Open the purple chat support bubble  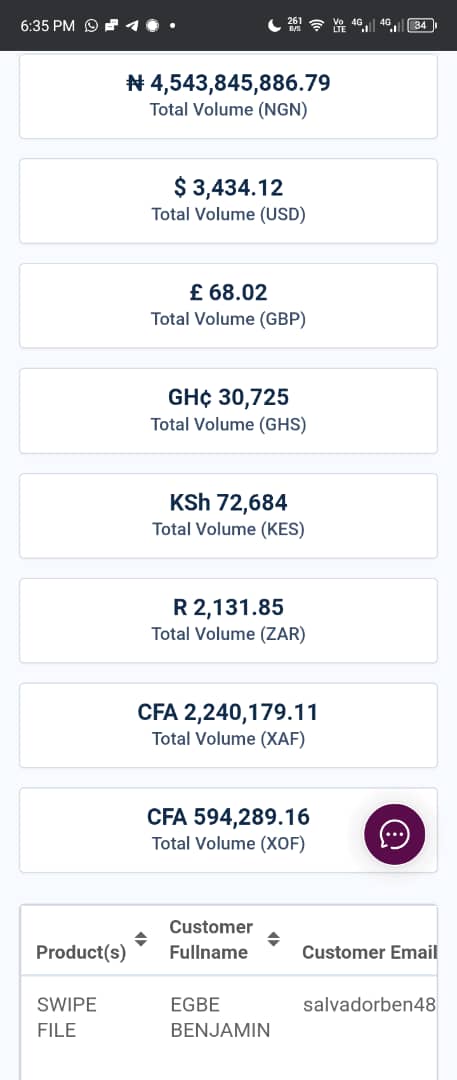(394, 834)
